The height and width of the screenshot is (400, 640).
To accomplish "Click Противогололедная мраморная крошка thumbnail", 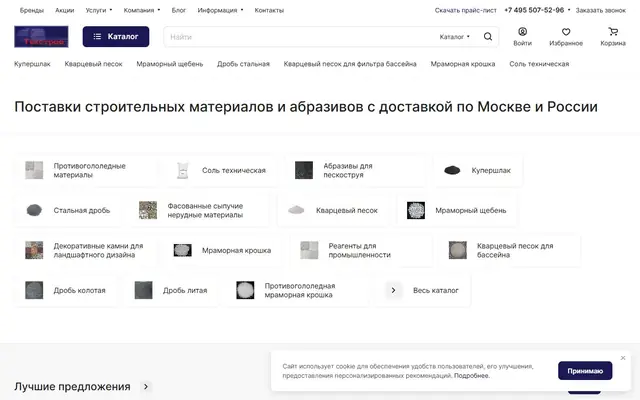I will pyautogui.click(x=245, y=290).
